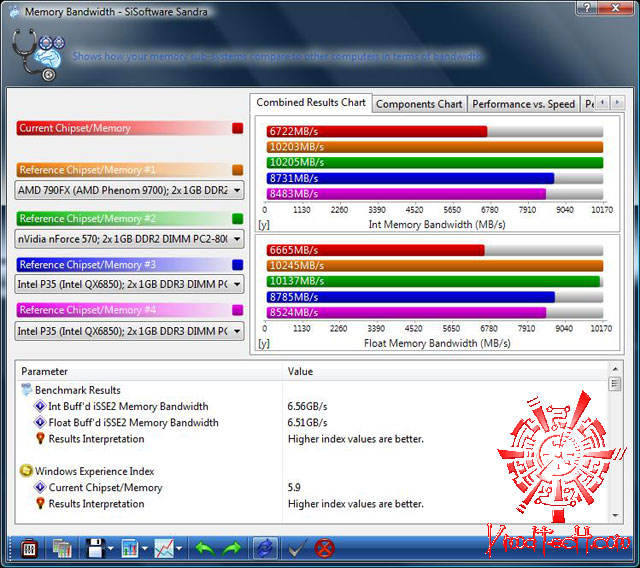Click diamond icon beside Current Chipset/Memory row
This screenshot has width=640, height=568.
(x=40, y=487)
